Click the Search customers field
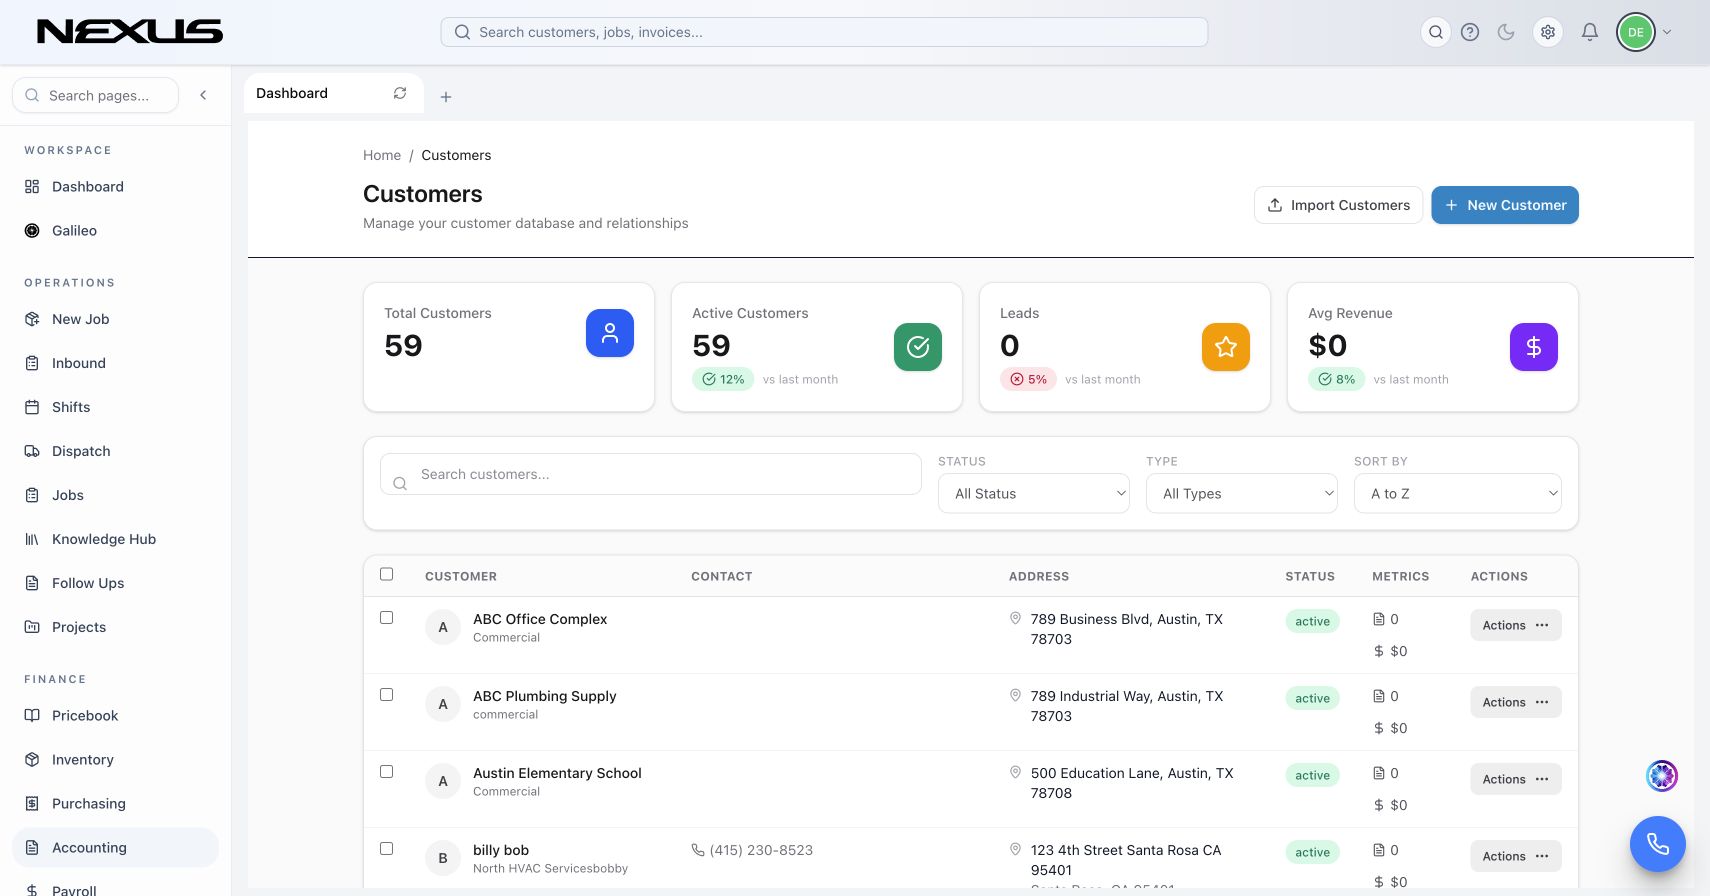The image size is (1710, 896). pyautogui.click(x=651, y=474)
